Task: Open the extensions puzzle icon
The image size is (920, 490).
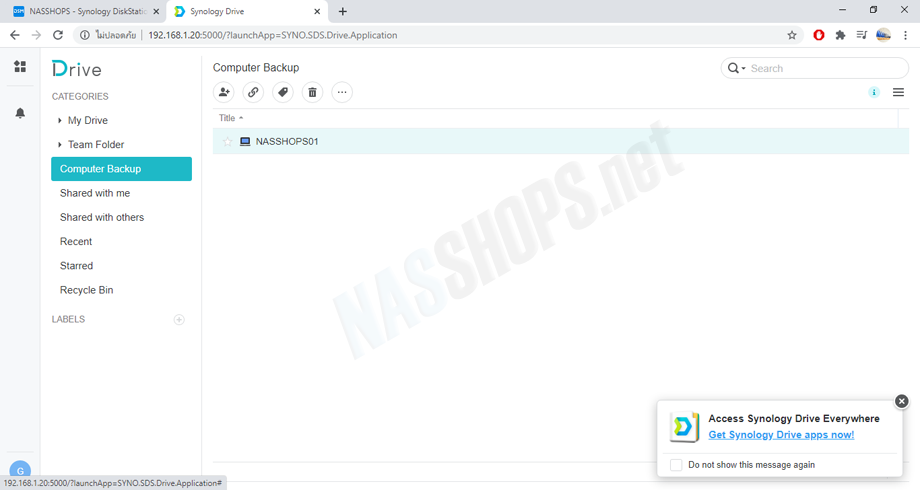Action: point(840,35)
